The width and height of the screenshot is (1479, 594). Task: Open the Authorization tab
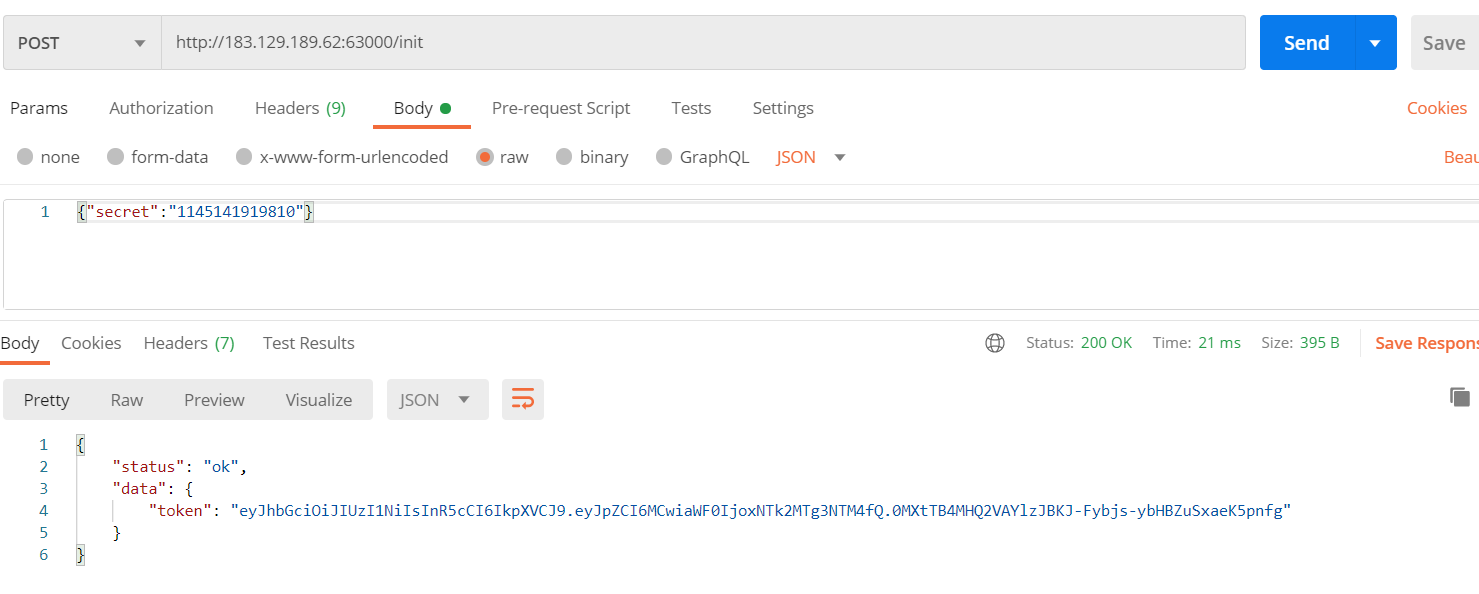tap(161, 108)
